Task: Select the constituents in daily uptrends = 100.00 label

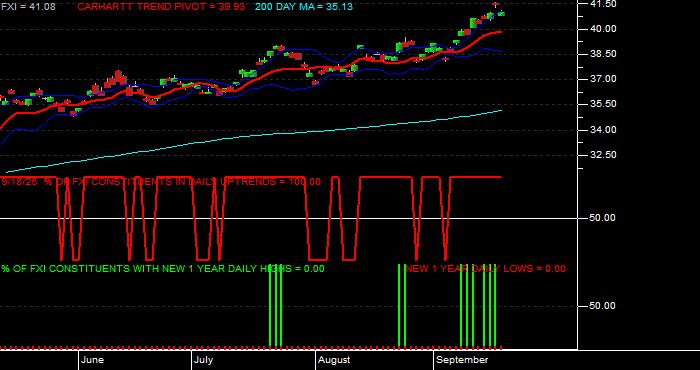Action: 161,182
